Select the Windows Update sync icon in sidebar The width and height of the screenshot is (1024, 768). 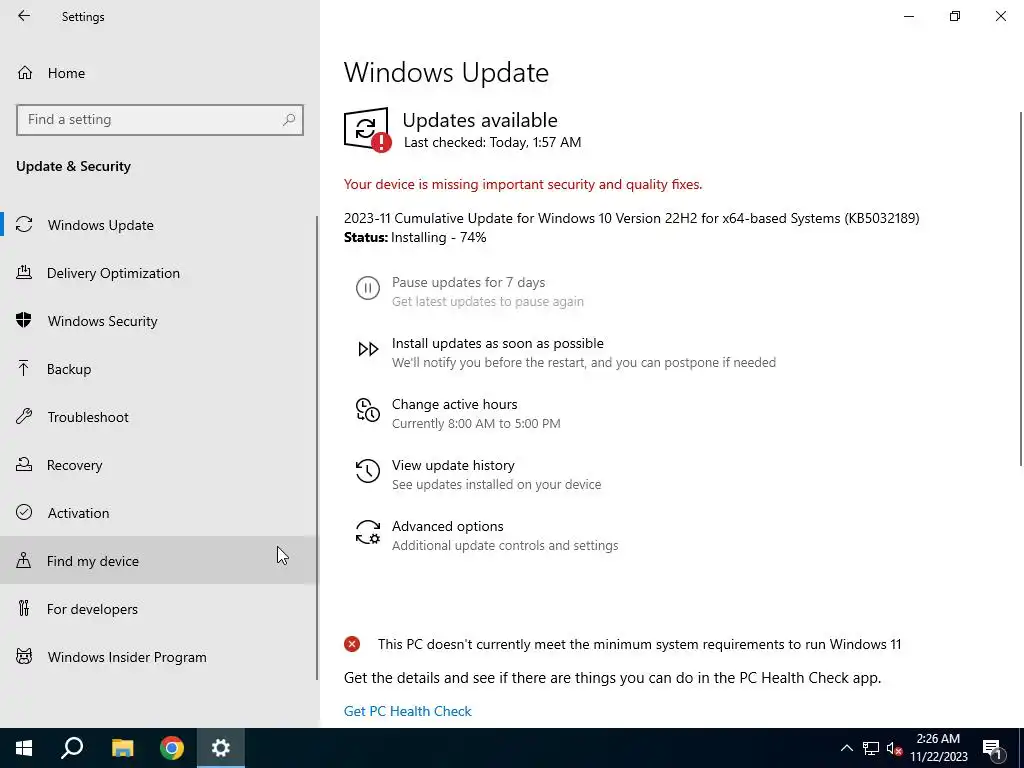(24, 225)
